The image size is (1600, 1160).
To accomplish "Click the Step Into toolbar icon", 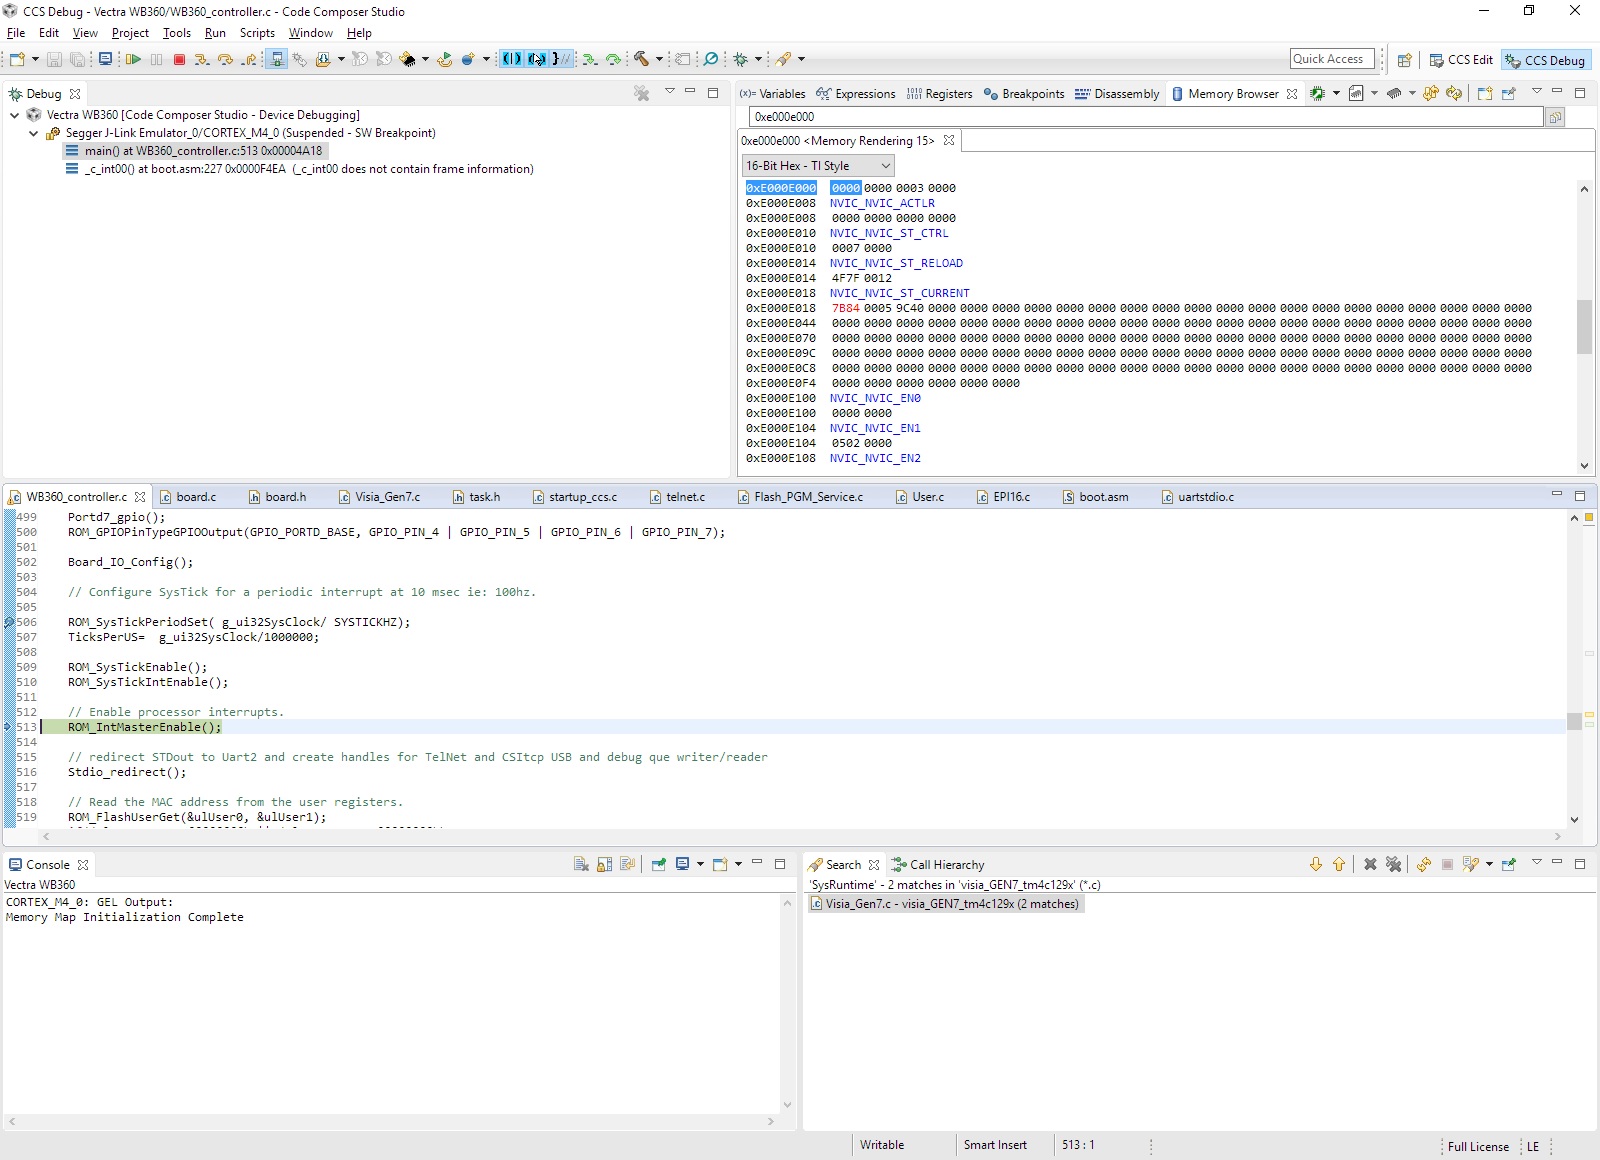I will tap(202, 60).
